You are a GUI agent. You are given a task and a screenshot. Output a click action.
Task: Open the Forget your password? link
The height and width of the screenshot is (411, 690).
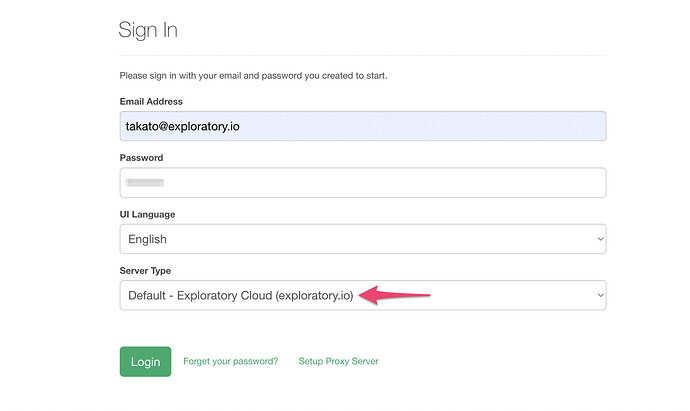coord(231,361)
